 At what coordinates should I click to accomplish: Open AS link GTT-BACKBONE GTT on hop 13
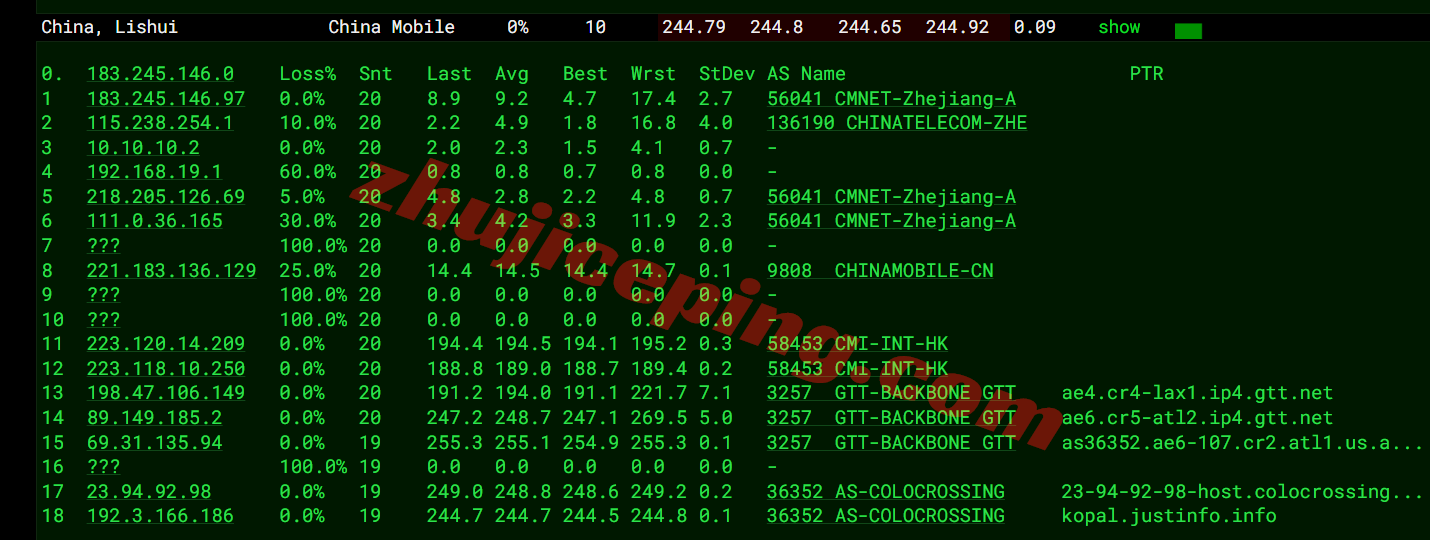pos(892,393)
